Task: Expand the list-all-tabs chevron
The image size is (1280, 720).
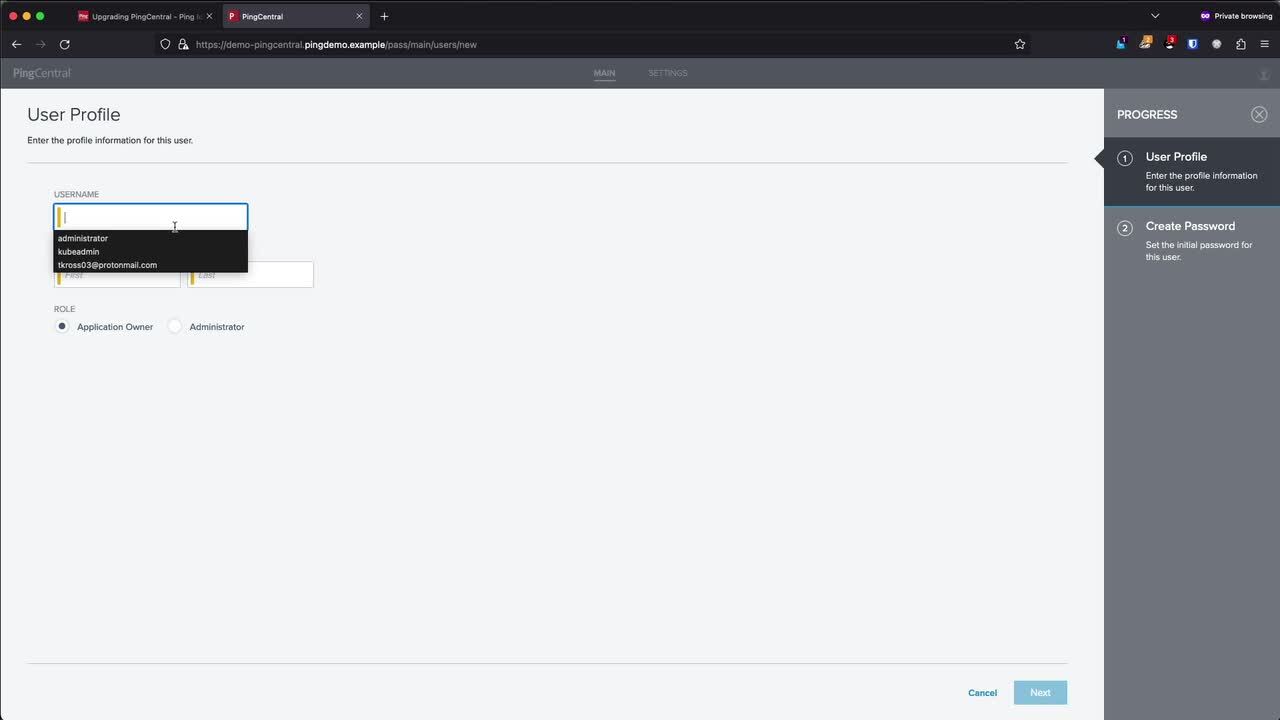Action: click(1155, 16)
